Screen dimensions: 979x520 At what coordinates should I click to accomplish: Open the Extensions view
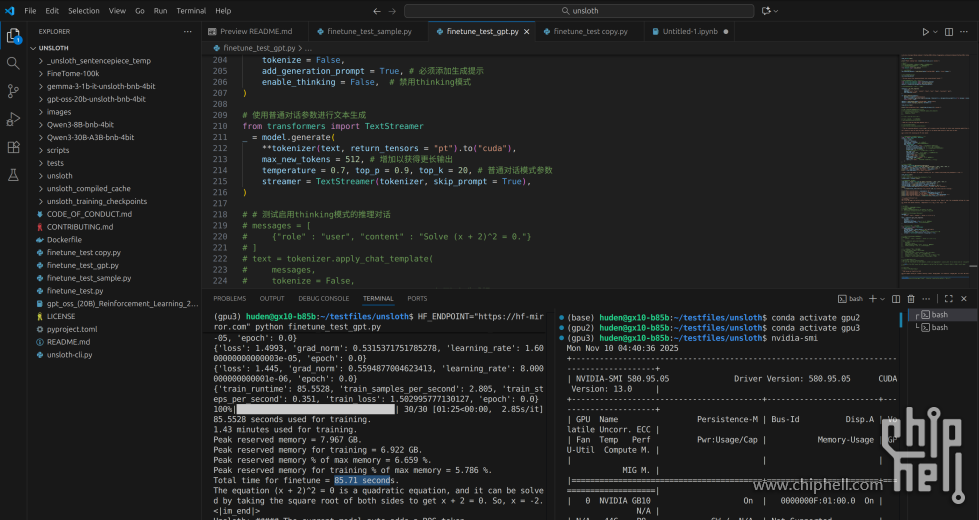pyautogui.click(x=13, y=147)
